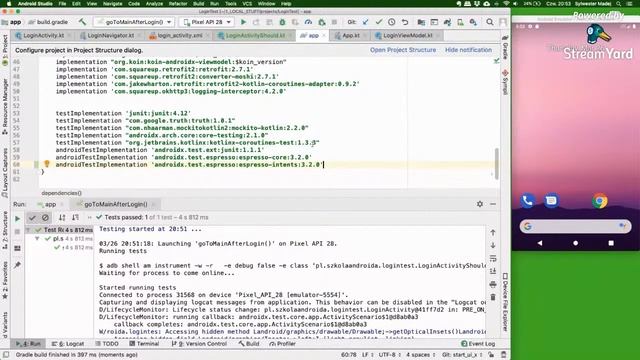Viewport: 640px width, 360px height.
Task: Sort test results alphabetically
Action: [62, 218]
